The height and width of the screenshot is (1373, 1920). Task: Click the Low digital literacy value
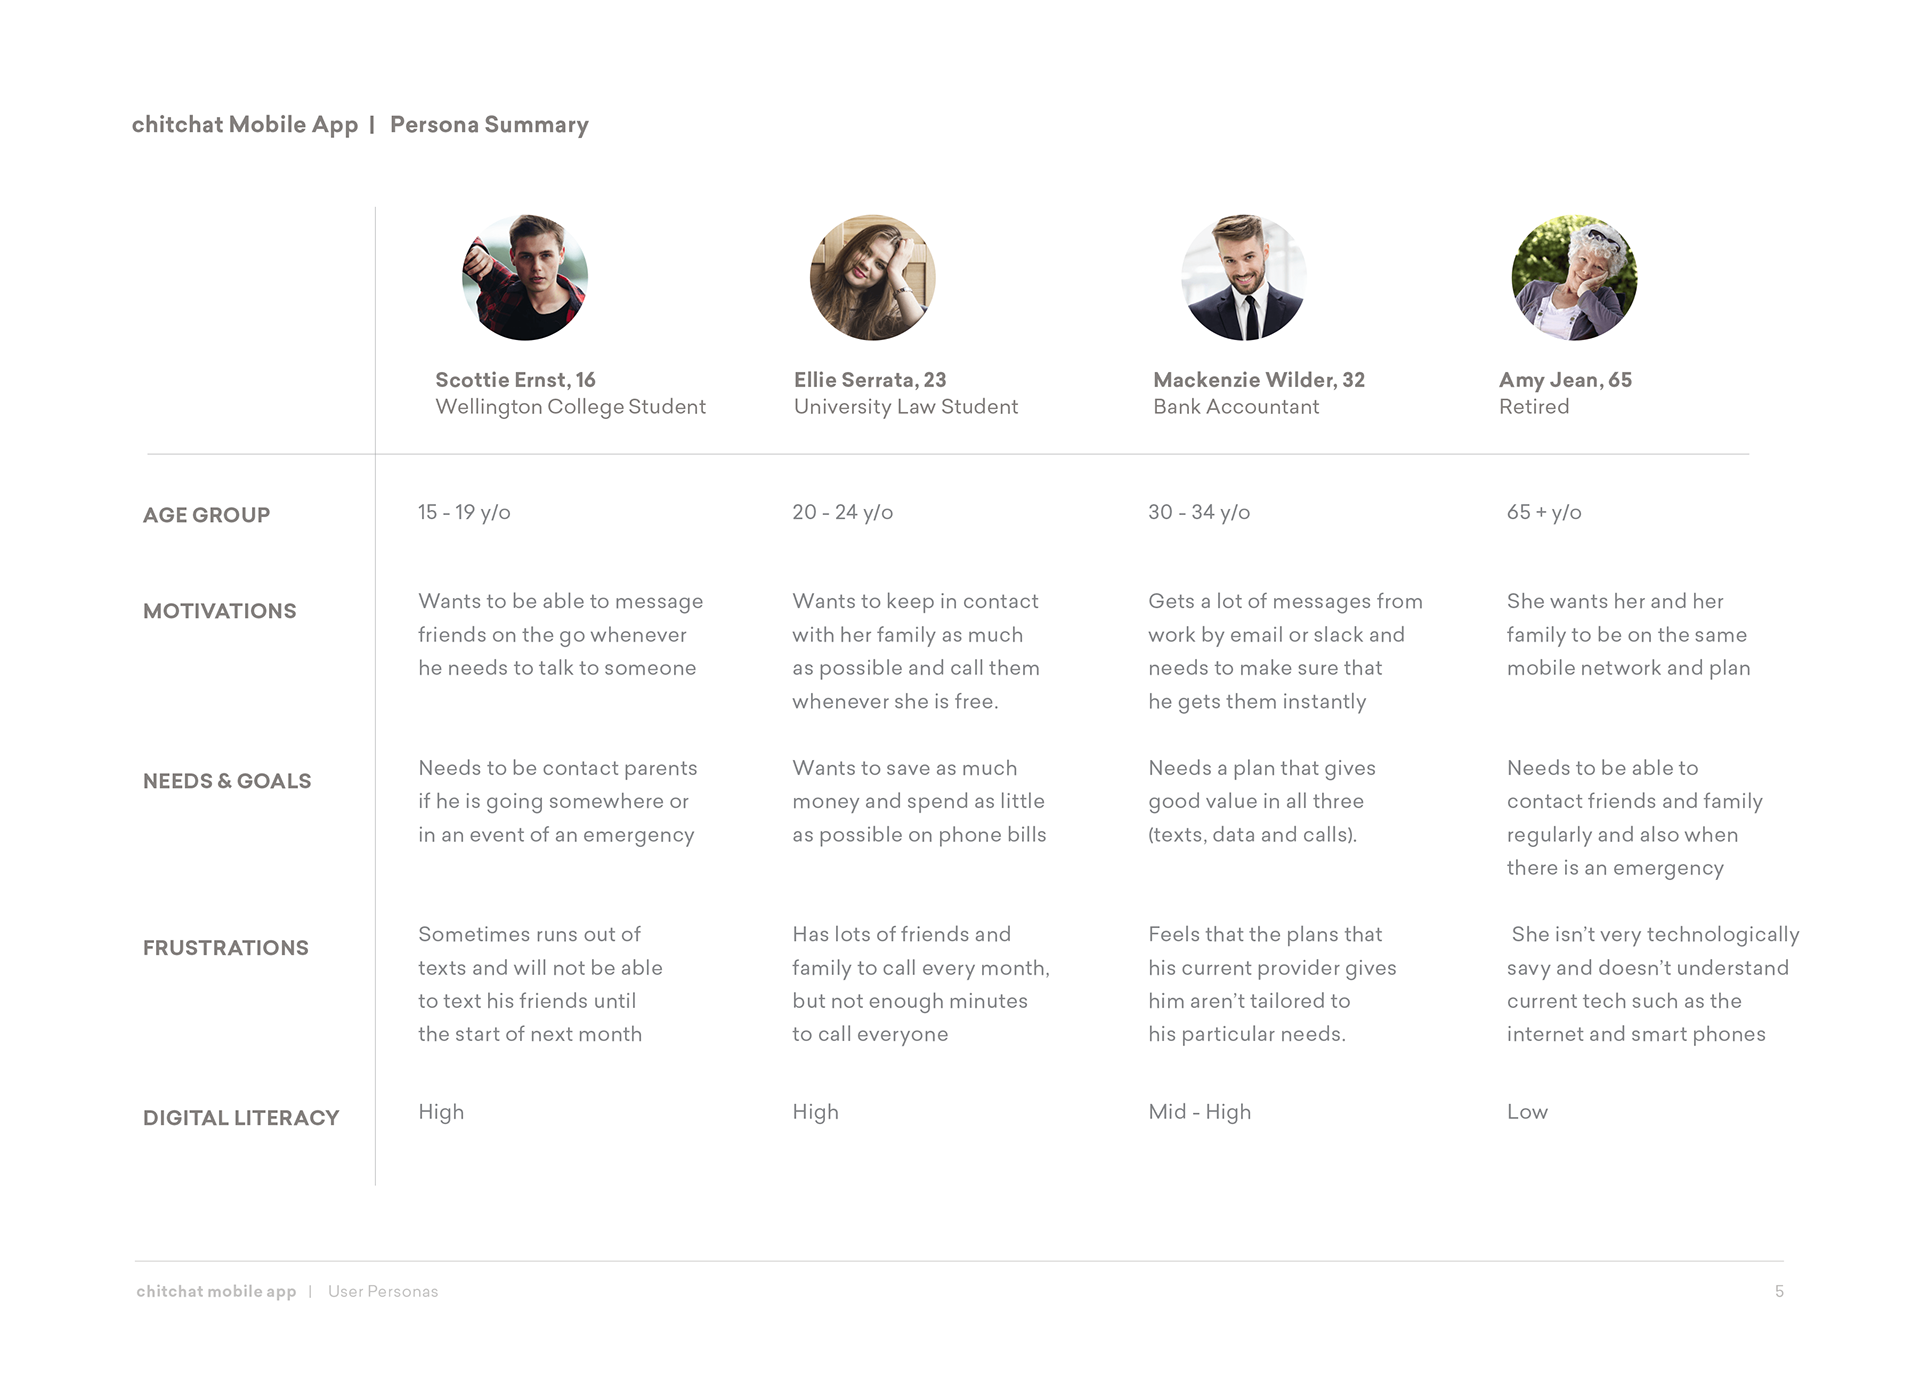[1527, 1112]
